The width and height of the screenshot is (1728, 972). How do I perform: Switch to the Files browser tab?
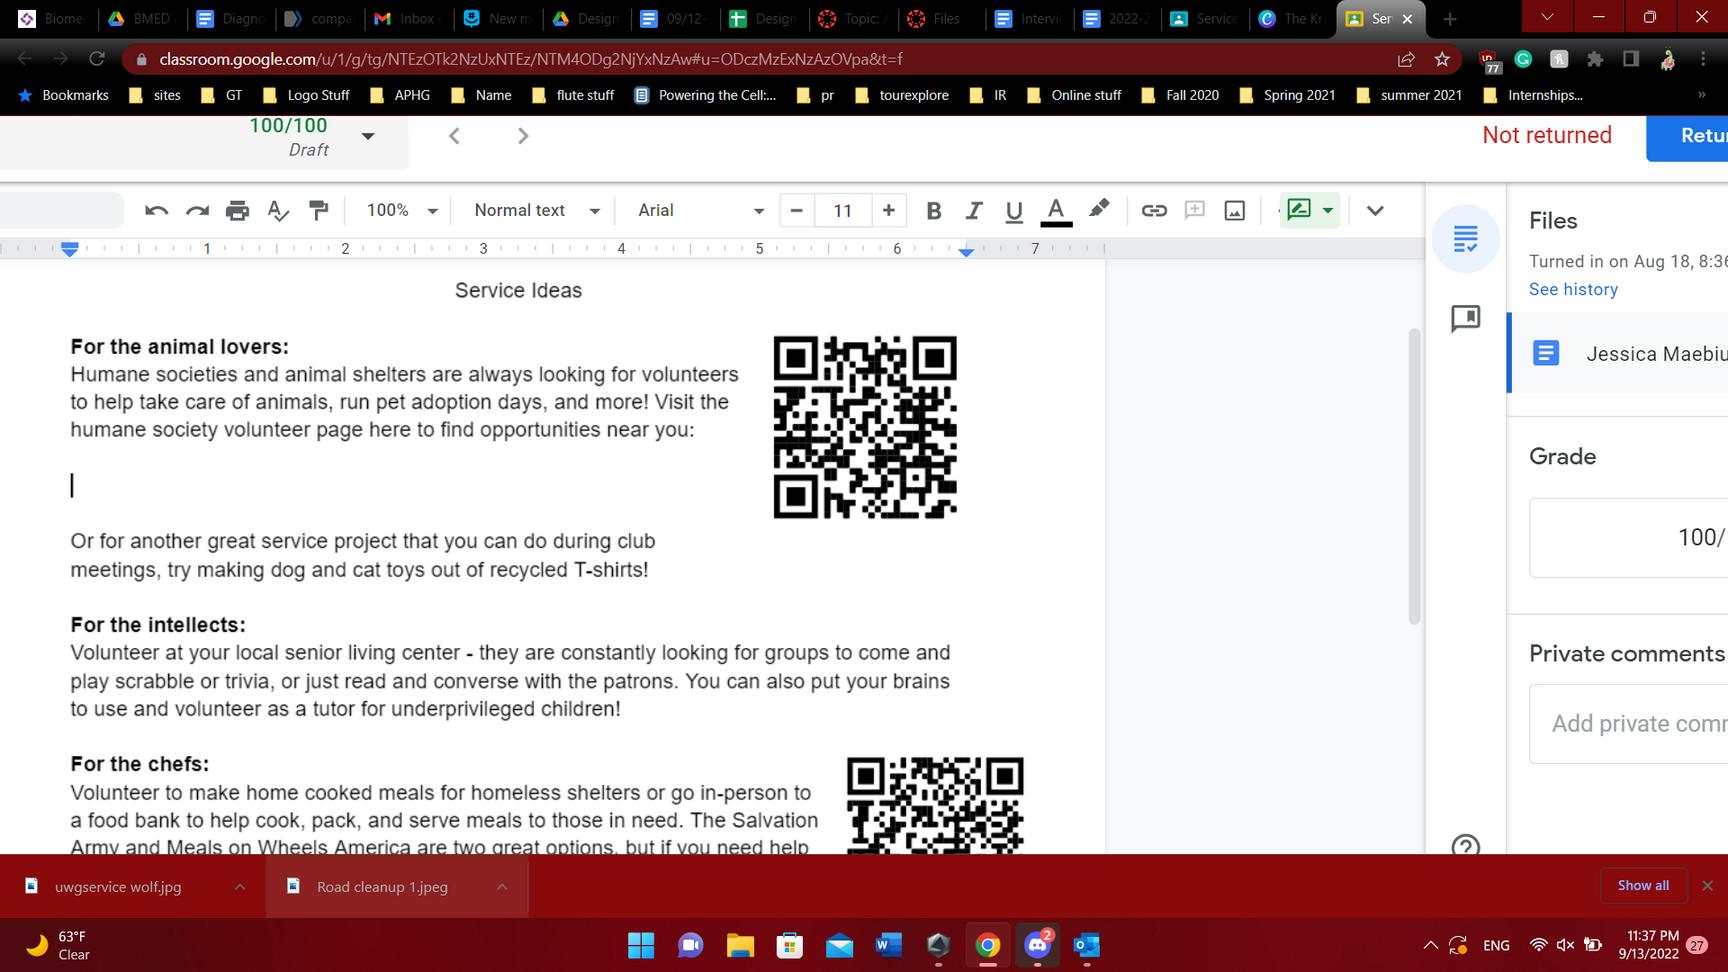(938, 19)
